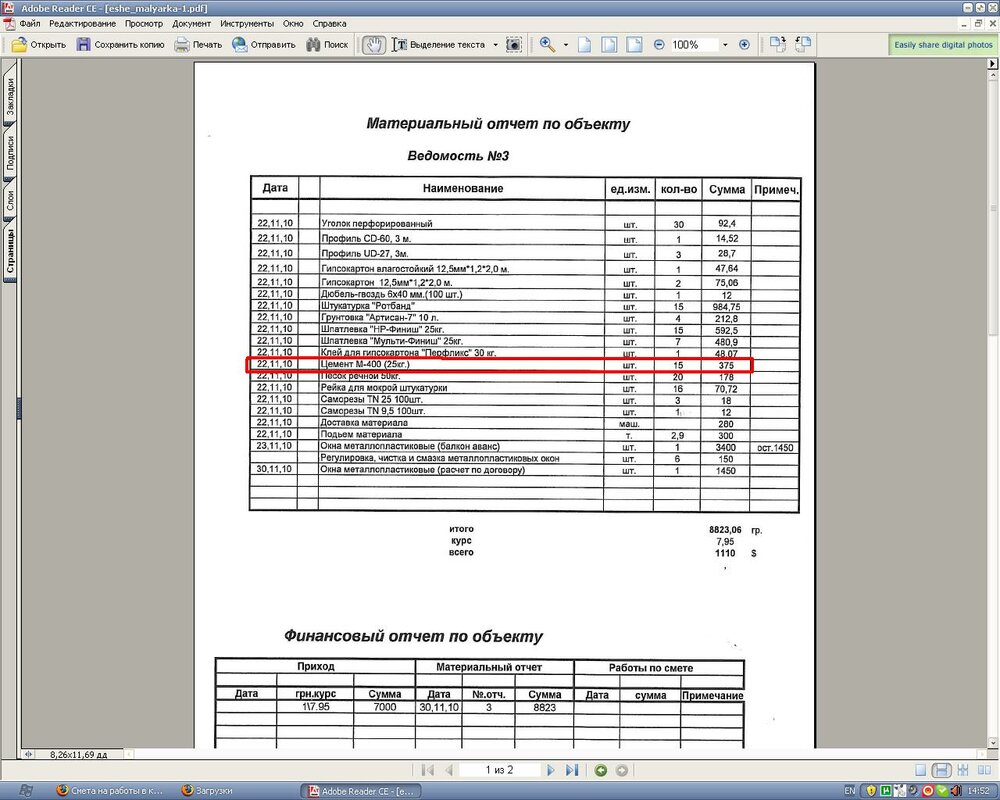Open the Просмотр menu
This screenshot has height=800, width=1000.
click(143, 24)
